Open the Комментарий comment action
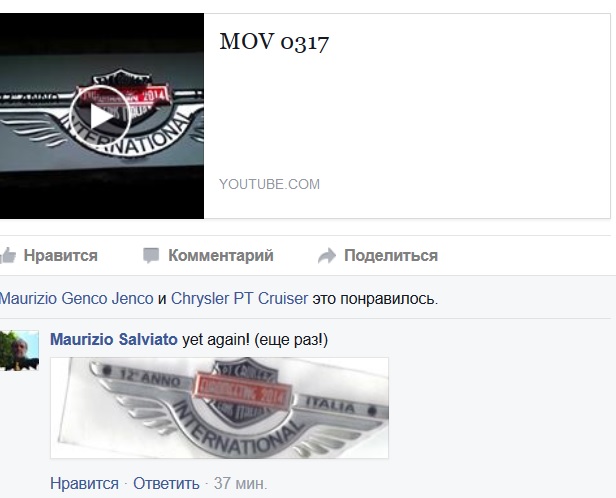This screenshot has height=498, width=616. (x=221, y=256)
